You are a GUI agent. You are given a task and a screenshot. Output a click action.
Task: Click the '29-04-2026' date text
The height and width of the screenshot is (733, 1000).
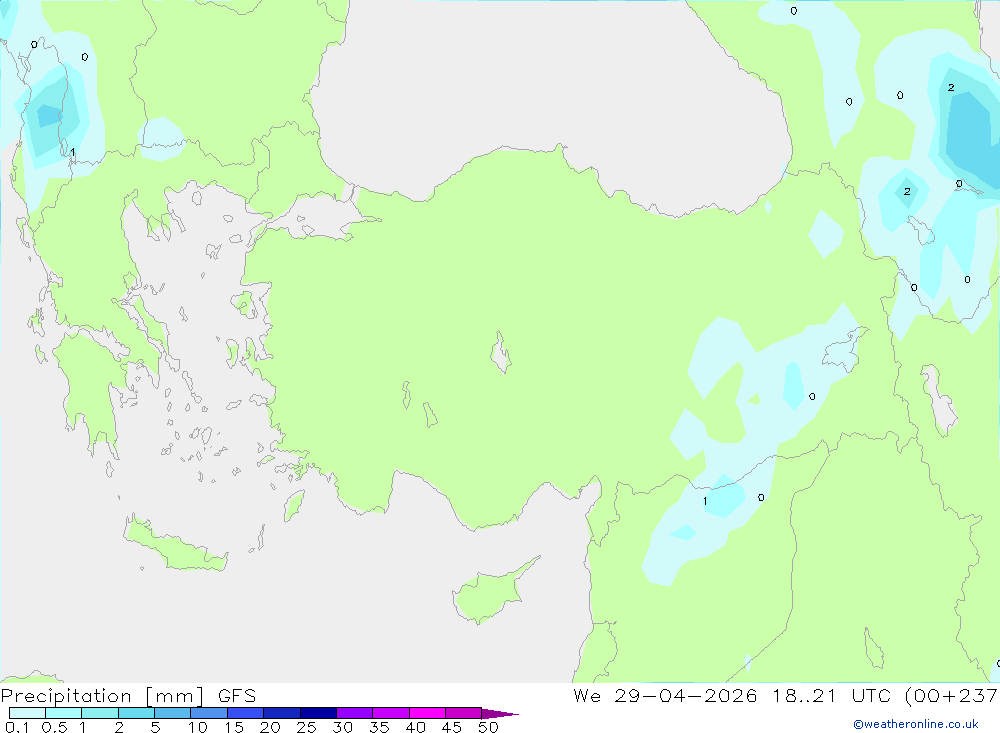point(686,696)
